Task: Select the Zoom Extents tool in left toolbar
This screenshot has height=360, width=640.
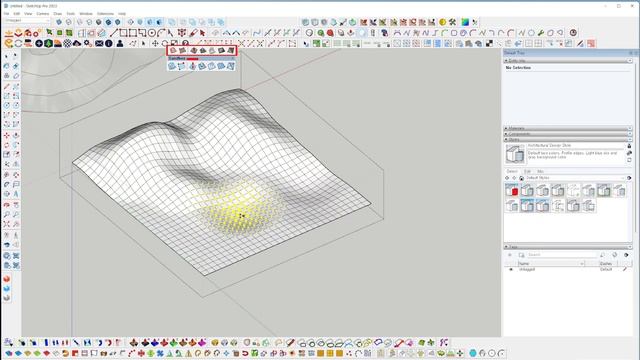Action: pyautogui.click(x=7, y=224)
